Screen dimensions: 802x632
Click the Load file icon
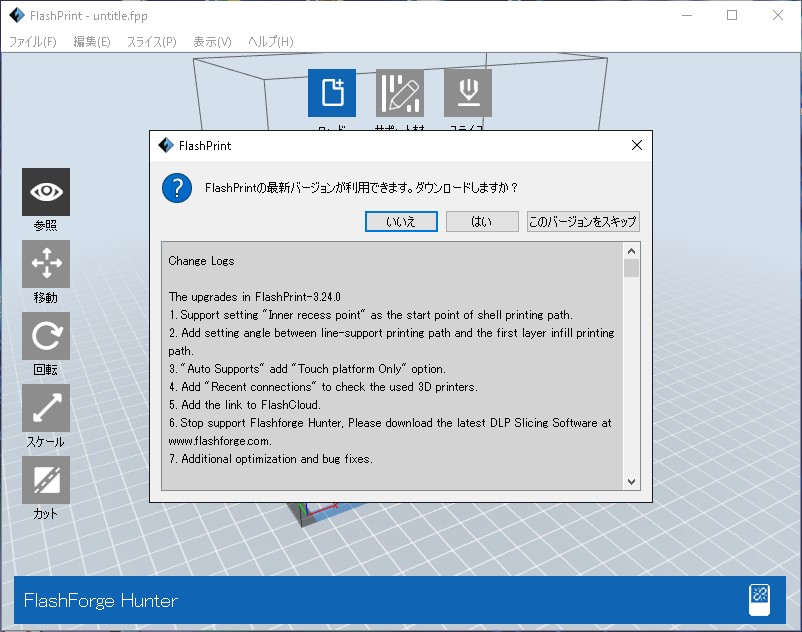pos(331,93)
